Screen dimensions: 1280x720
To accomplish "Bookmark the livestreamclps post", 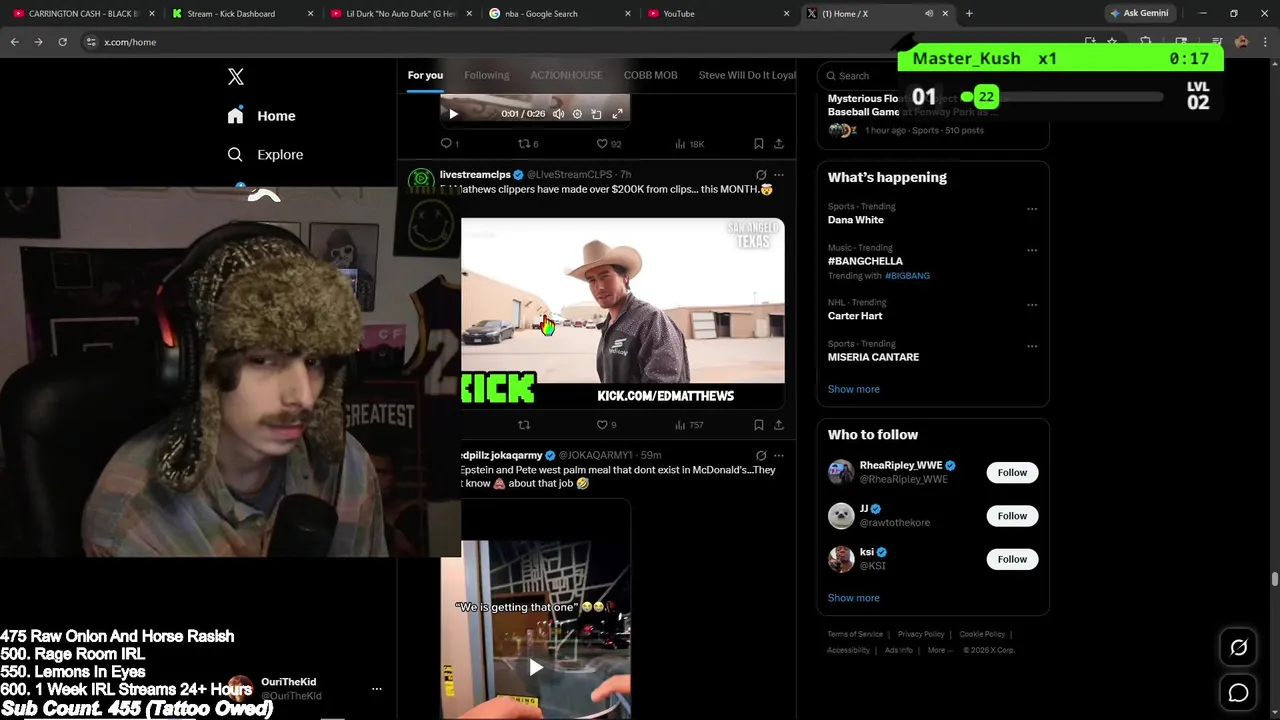I will coord(758,425).
